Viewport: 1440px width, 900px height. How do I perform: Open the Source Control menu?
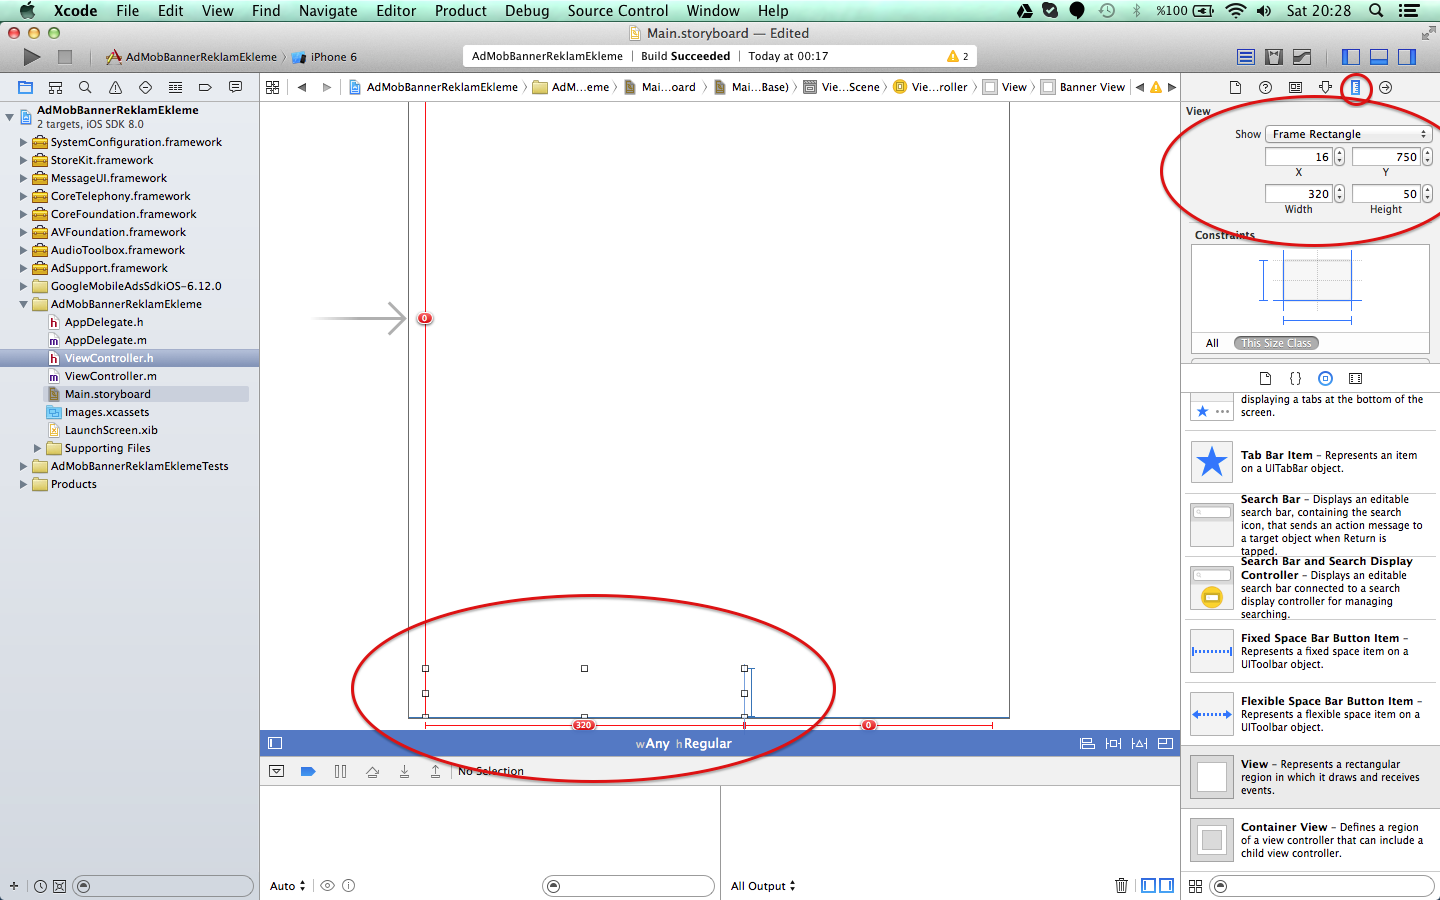(x=617, y=11)
